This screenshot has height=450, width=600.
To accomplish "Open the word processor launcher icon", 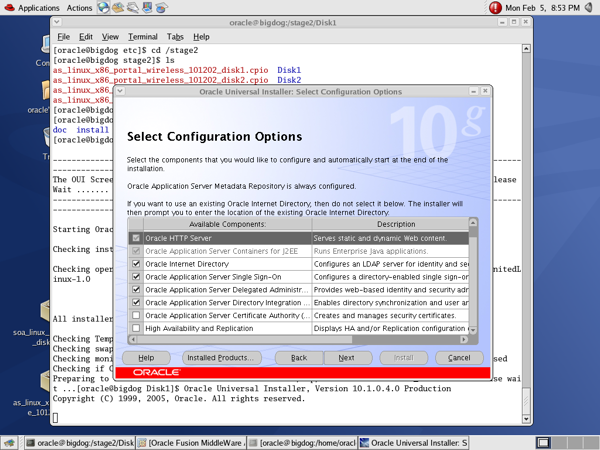I will tap(132, 7).
